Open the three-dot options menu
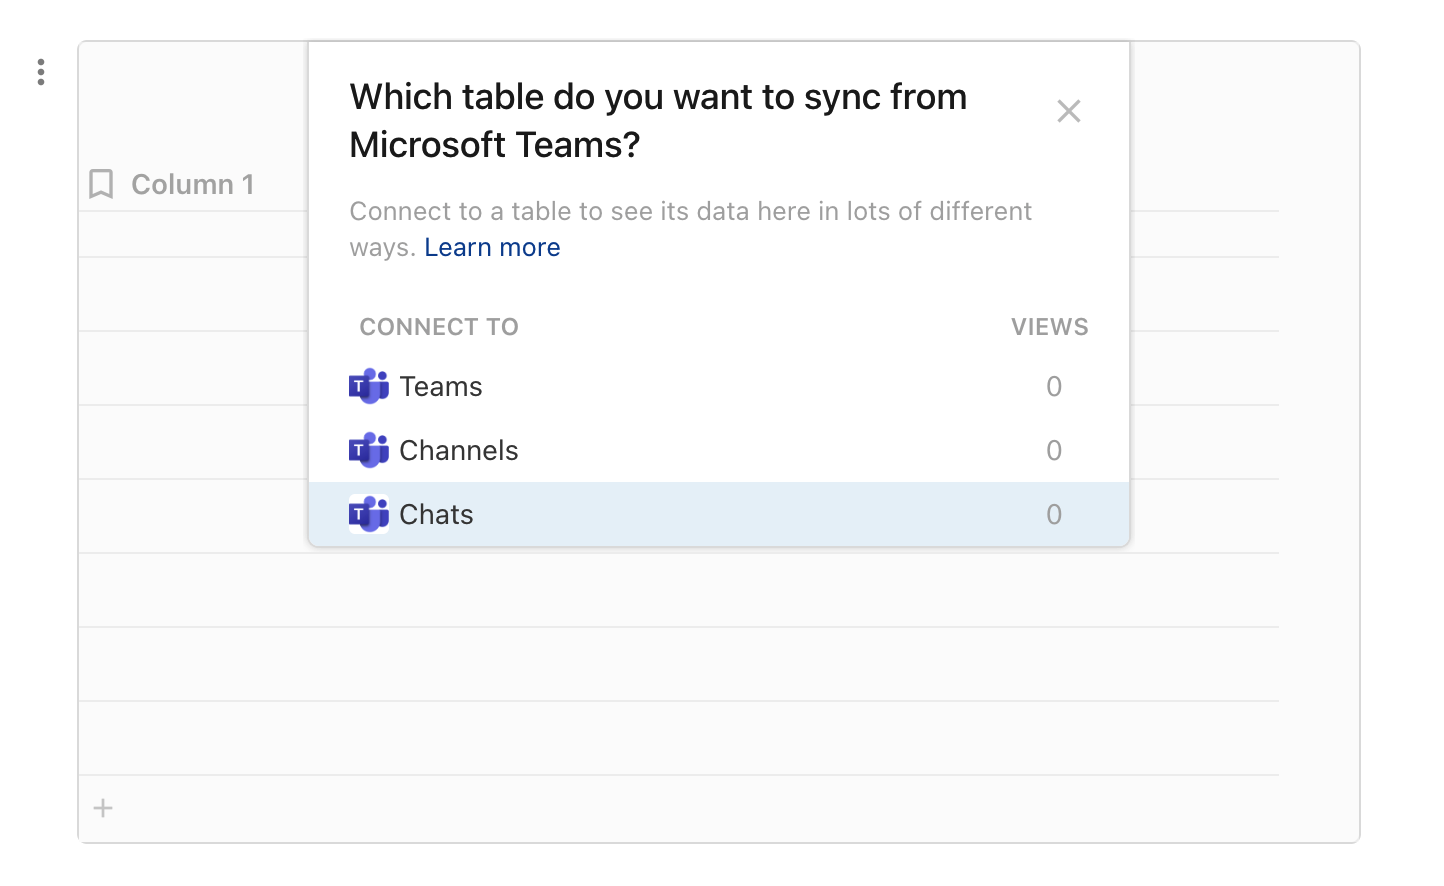 [x=41, y=71]
